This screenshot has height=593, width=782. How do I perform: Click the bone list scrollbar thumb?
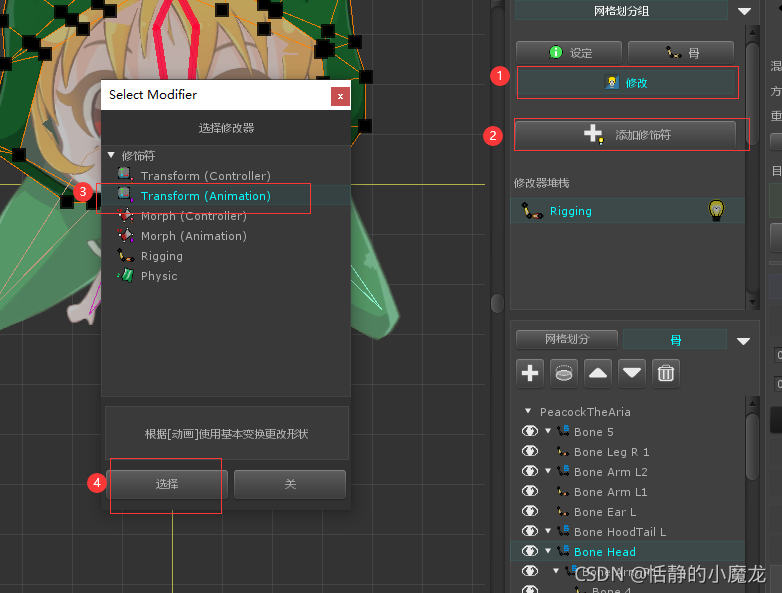[x=752, y=447]
